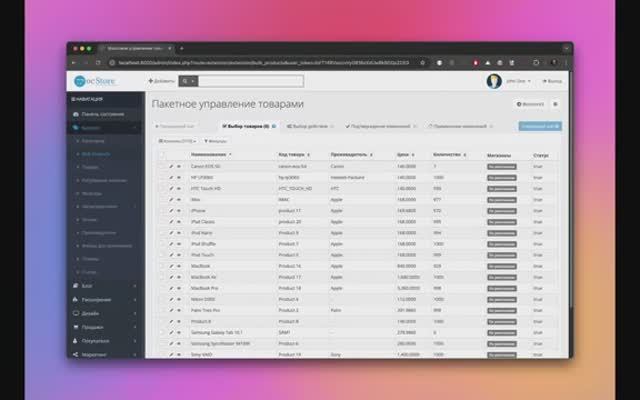
Task: Click pencil icon in MacBook Air row
Action: pos(171,277)
